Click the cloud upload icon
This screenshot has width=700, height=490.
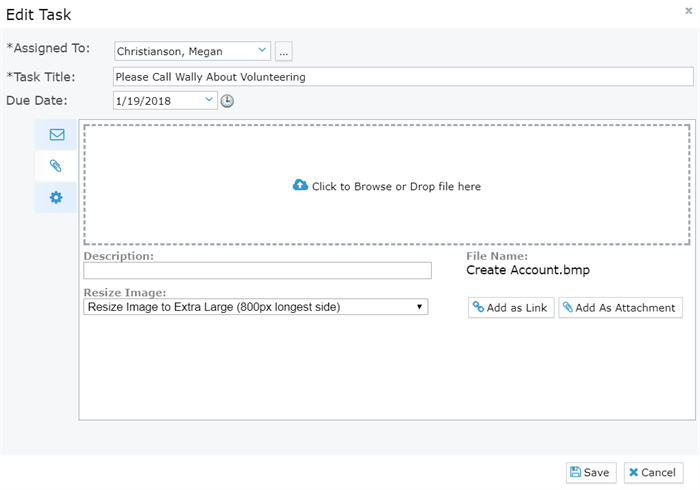click(x=300, y=185)
